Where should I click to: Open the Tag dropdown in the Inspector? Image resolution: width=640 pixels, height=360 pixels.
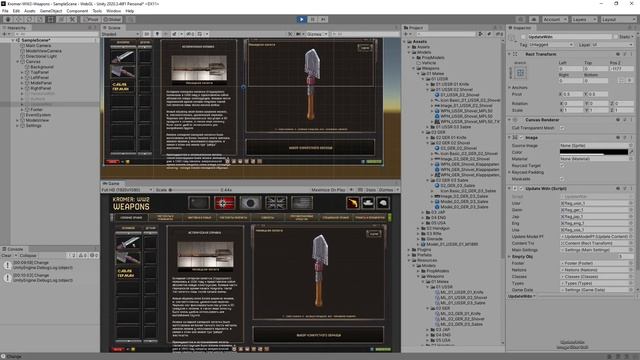click(551, 45)
